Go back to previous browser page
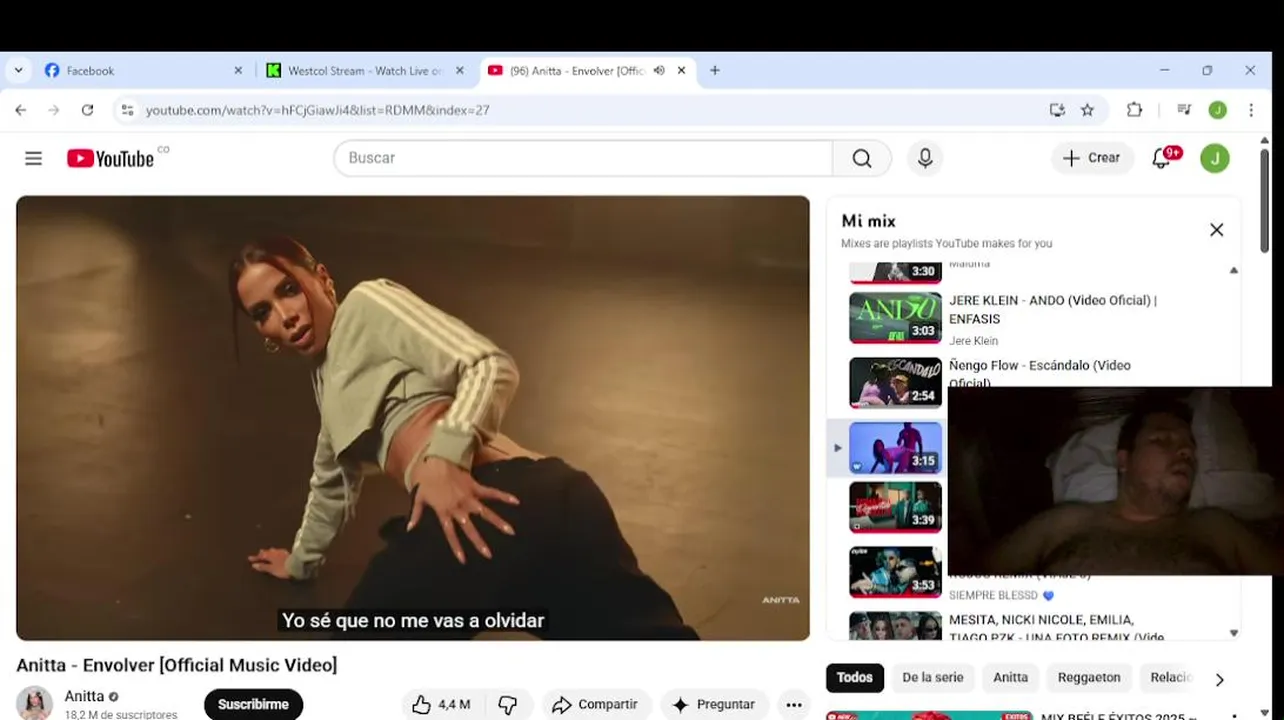Screen dimensions: 1284x720 tap(21, 110)
